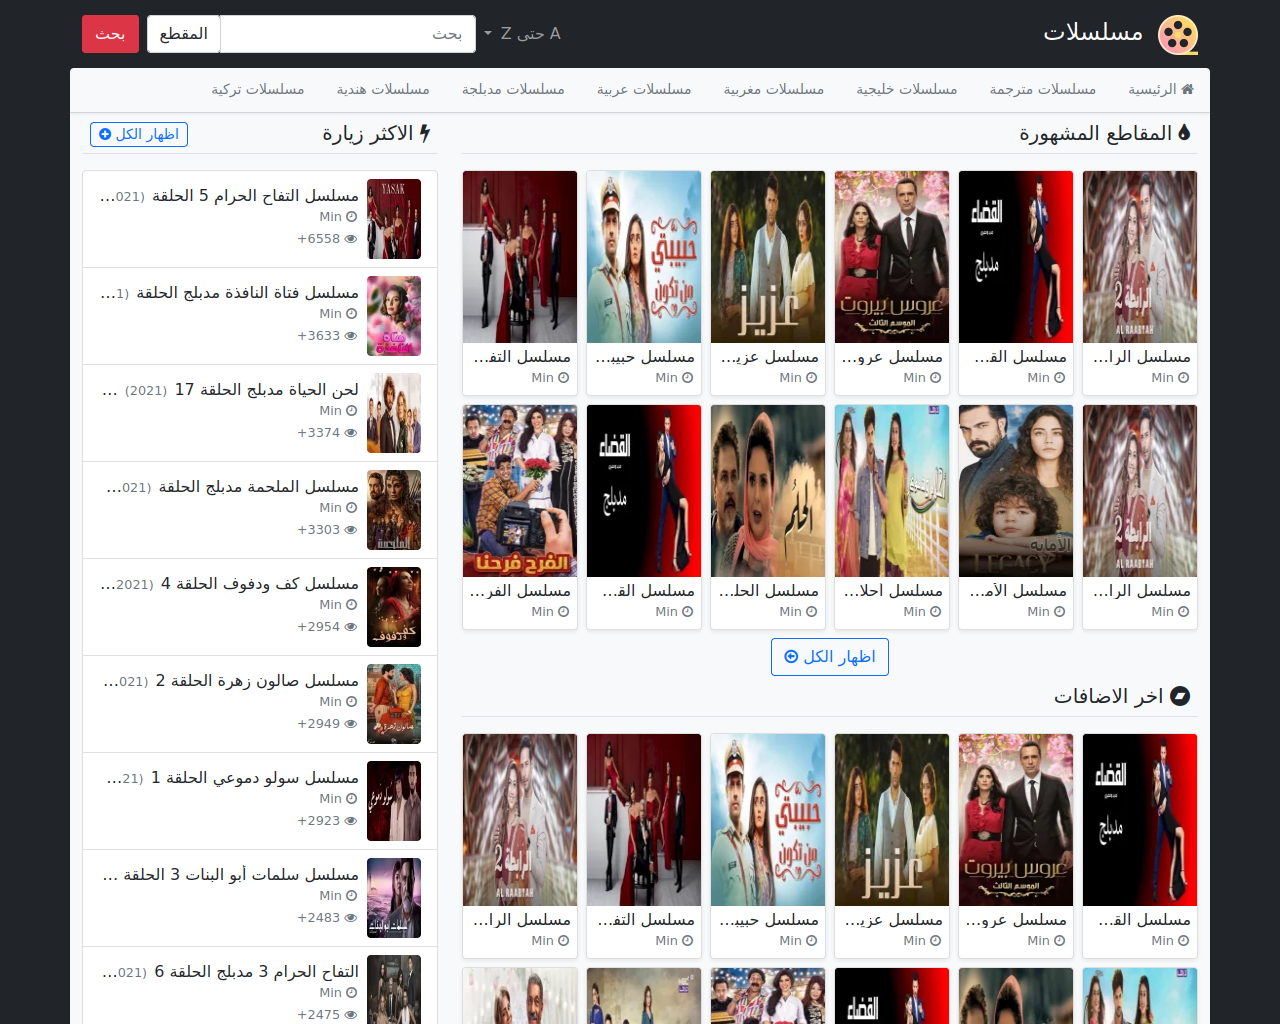Click the compass icon beside اخر الاضافات
This screenshot has width=1280, height=1024.
click(1180, 696)
